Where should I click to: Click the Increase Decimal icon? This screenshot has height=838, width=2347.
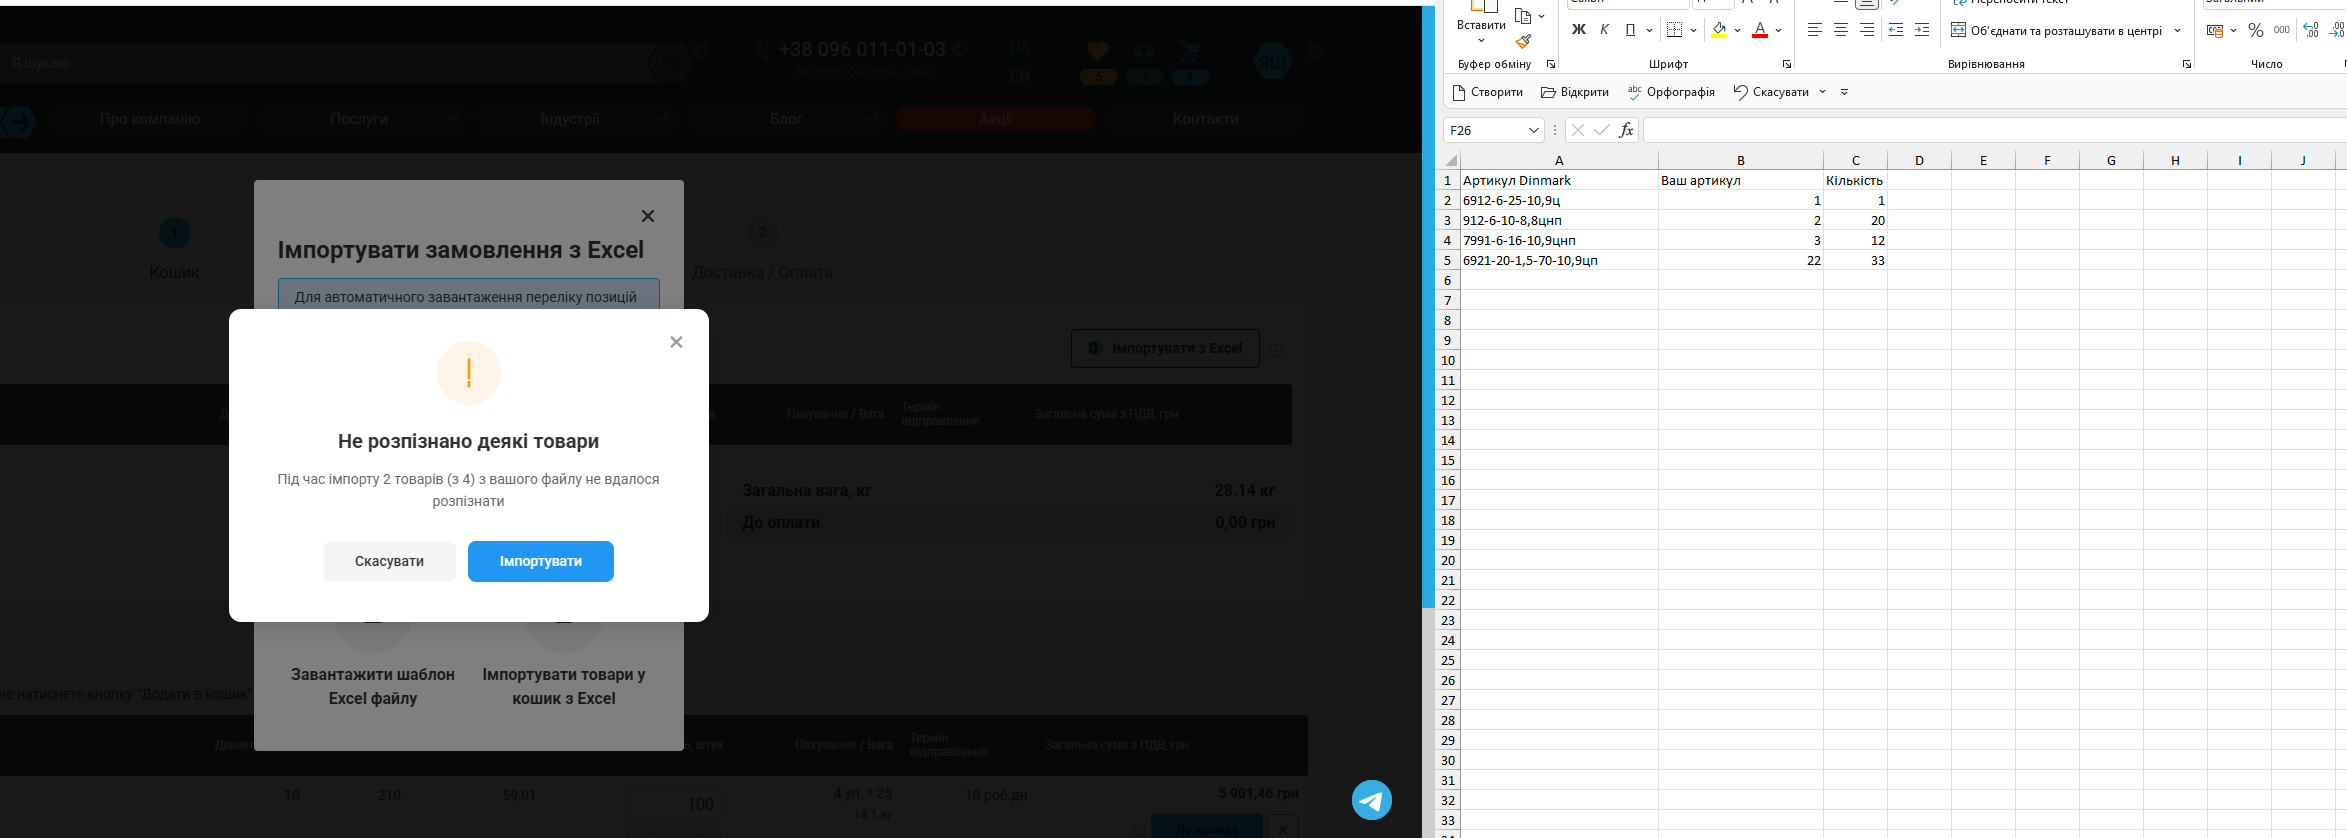click(2310, 30)
